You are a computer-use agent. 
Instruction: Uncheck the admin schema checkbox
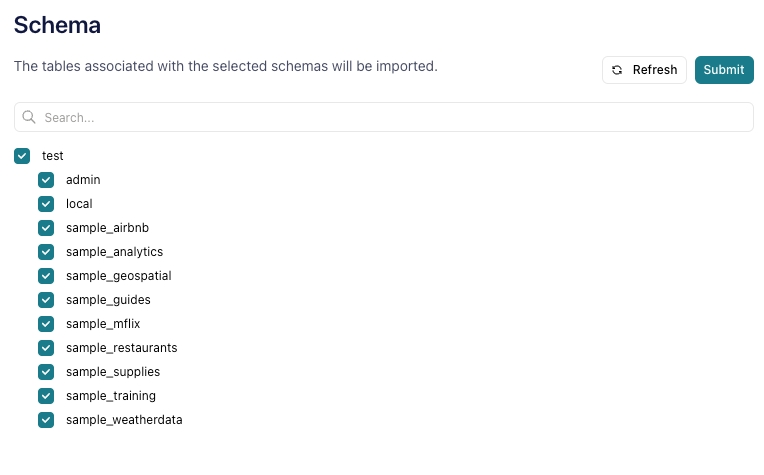[x=46, y=180]
